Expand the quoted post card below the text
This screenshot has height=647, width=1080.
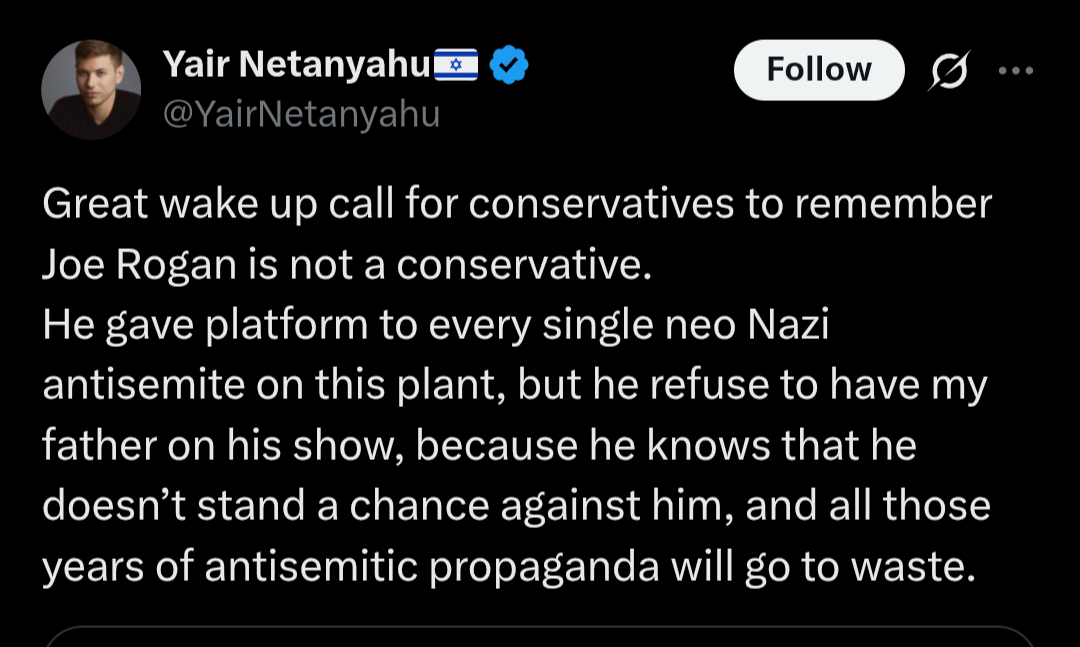click(x=540, y=636)
